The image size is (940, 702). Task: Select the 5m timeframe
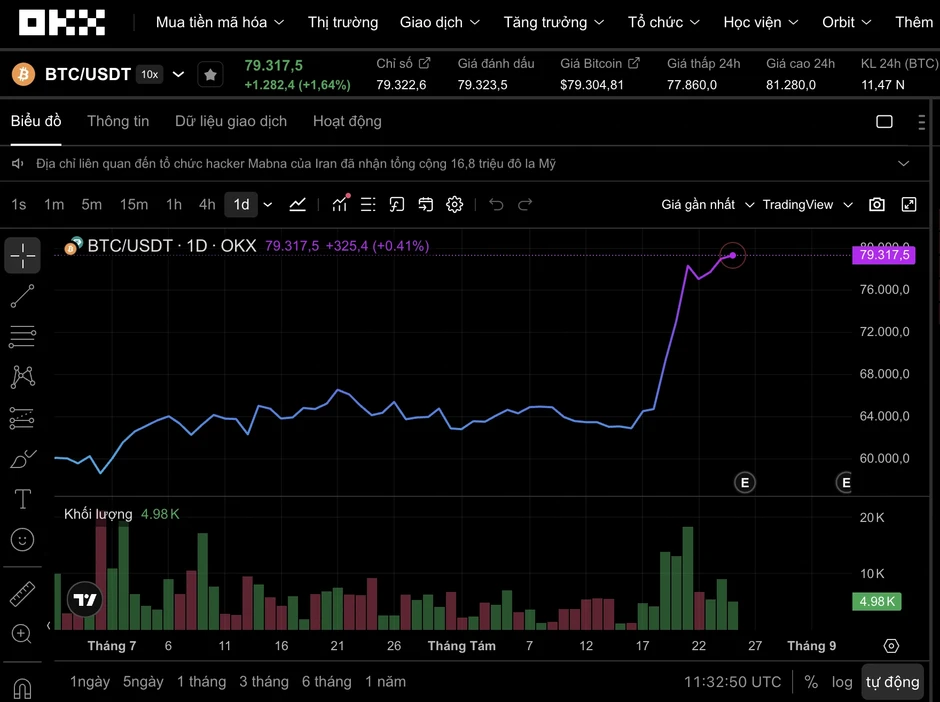91,205
